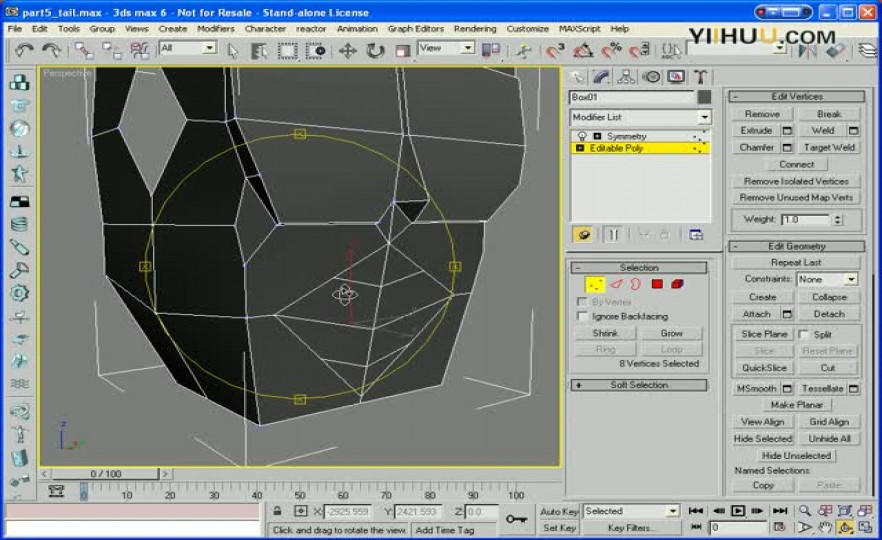This screenshot has width=882, height=540.
Task: Select Element sub-object level icon
Action: point(677,284)
